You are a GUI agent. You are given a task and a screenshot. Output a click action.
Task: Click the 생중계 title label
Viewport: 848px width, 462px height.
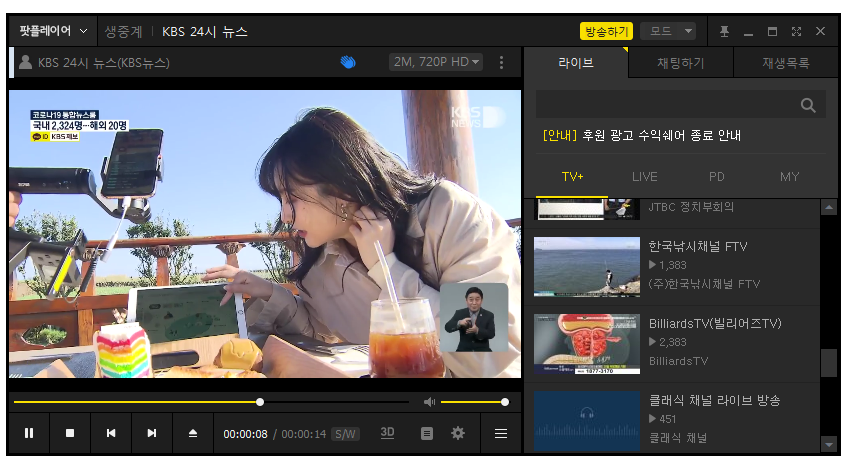click(123, 31)
